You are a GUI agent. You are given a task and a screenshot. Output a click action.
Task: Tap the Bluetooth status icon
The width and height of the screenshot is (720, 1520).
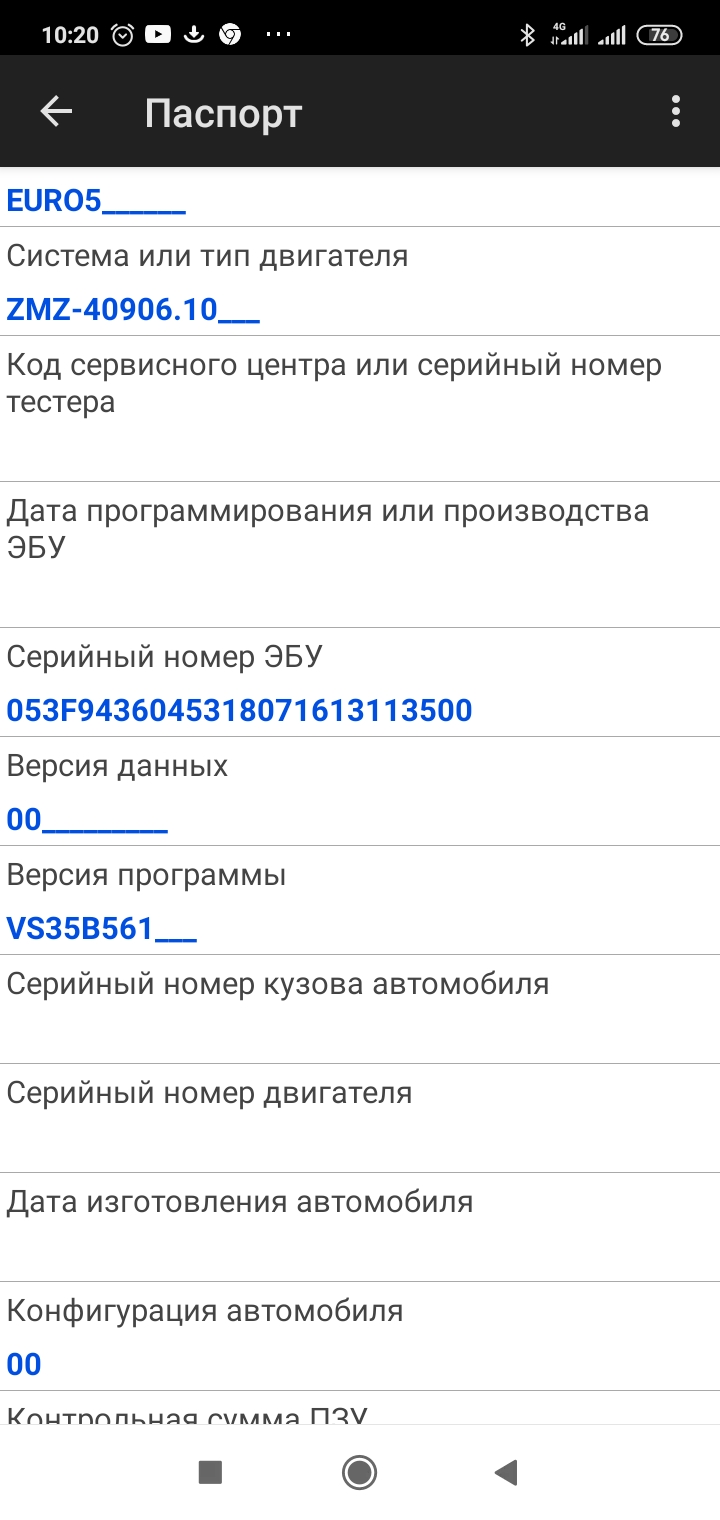(x=527, y=36)
